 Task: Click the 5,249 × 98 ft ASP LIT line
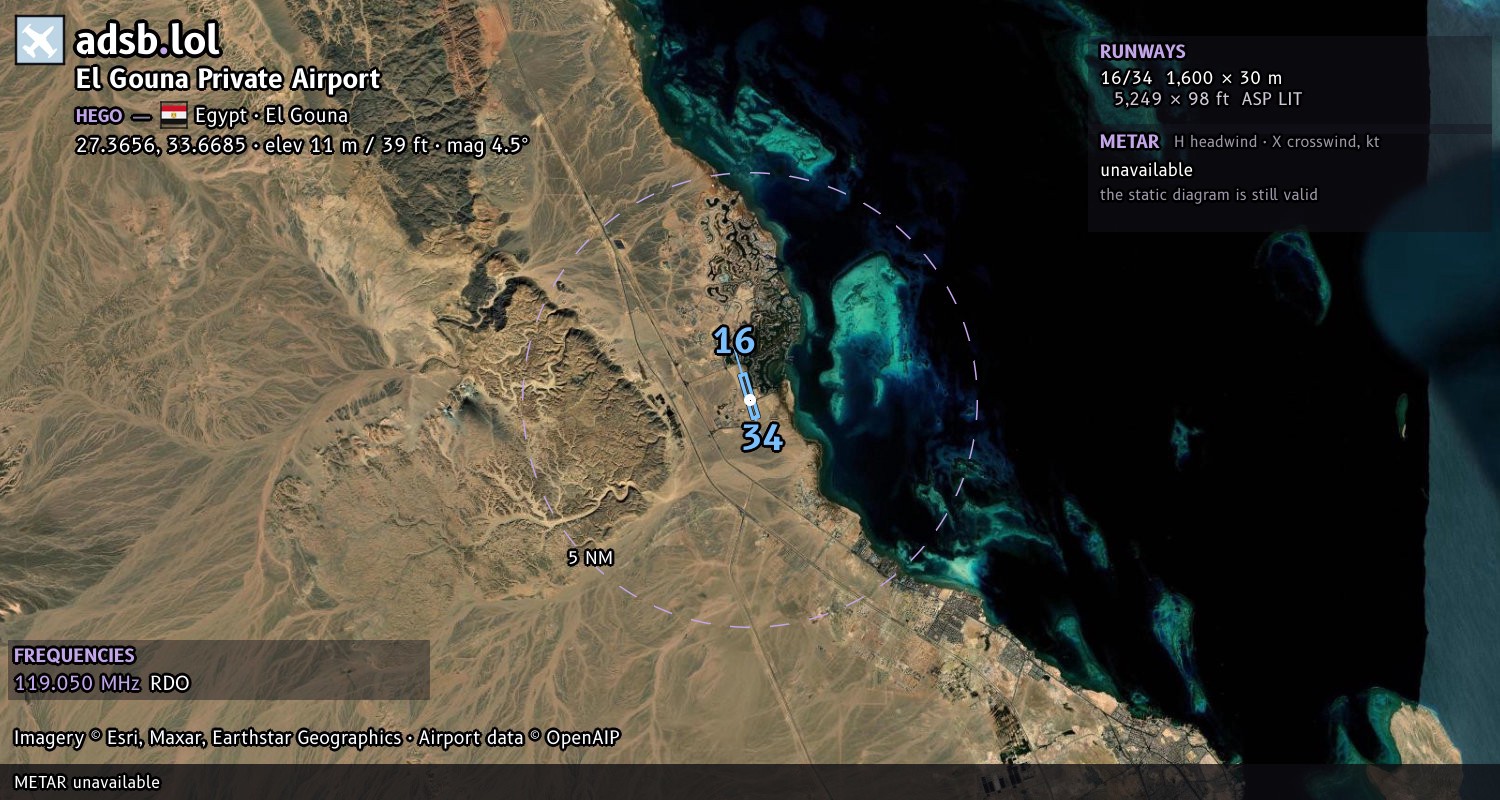click(x=1208, y=99)
